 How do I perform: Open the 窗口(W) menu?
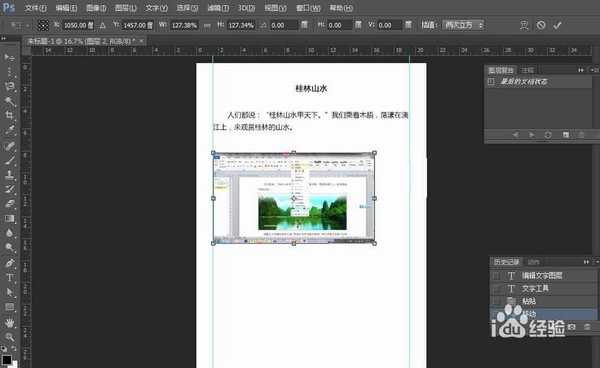[308, 8]
